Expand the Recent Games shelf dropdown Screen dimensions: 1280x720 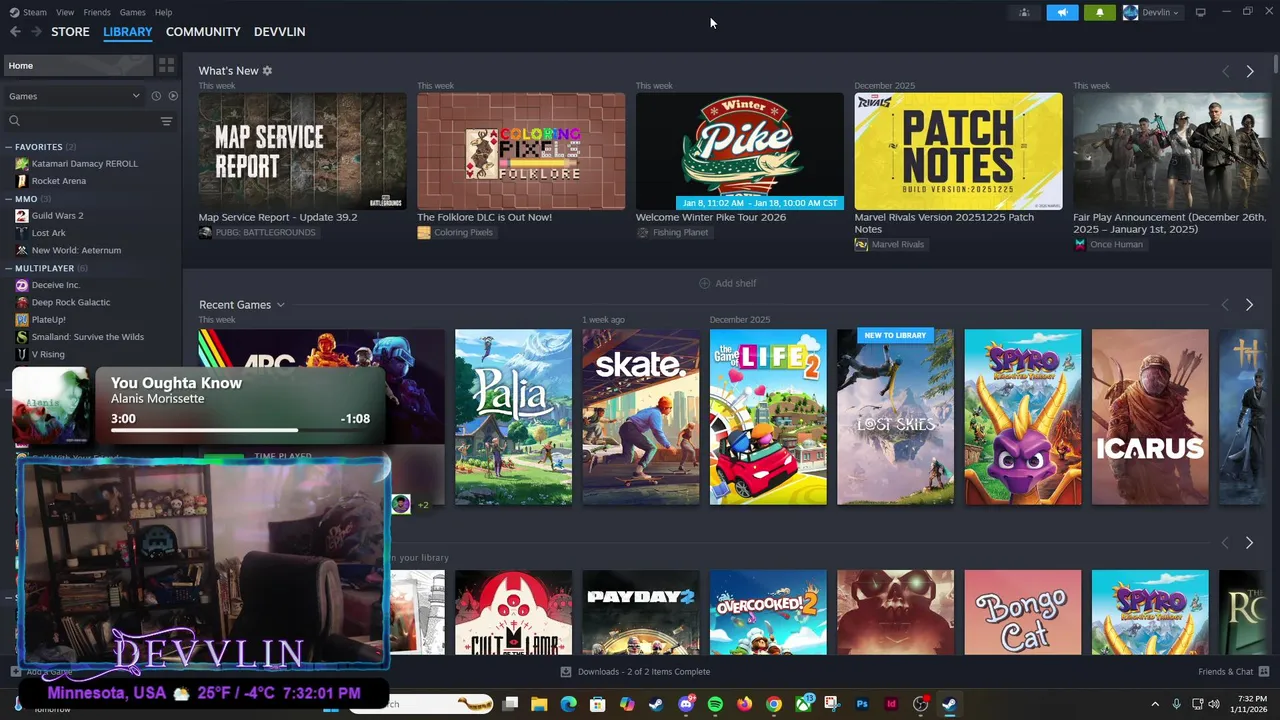tap(281, 305)
